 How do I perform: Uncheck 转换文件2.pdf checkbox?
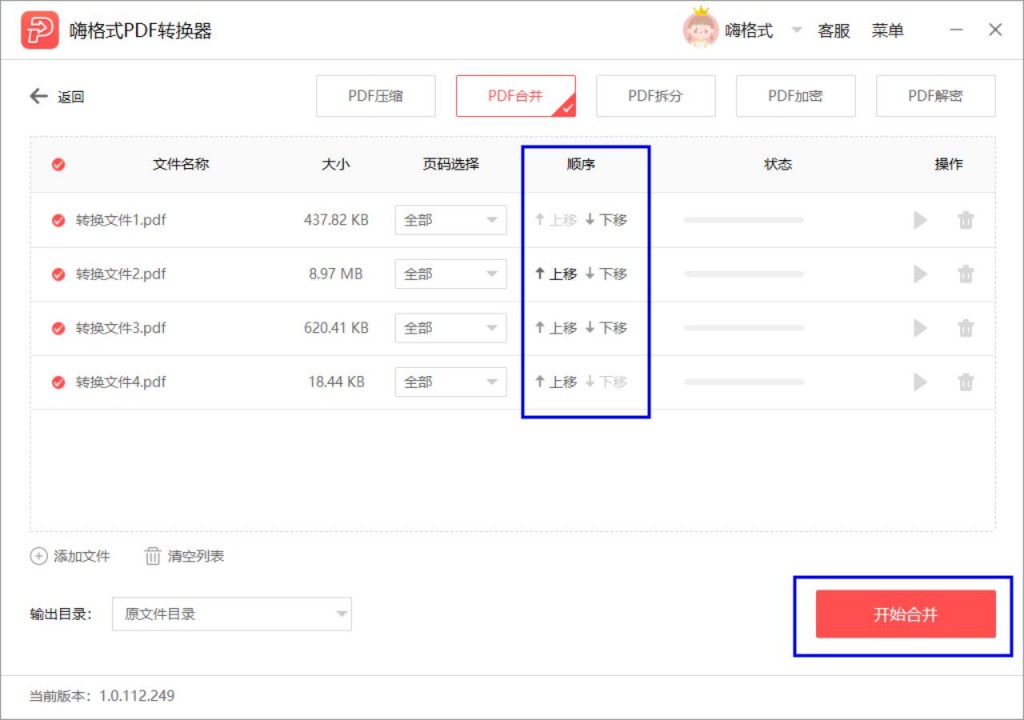pos(58,274)
